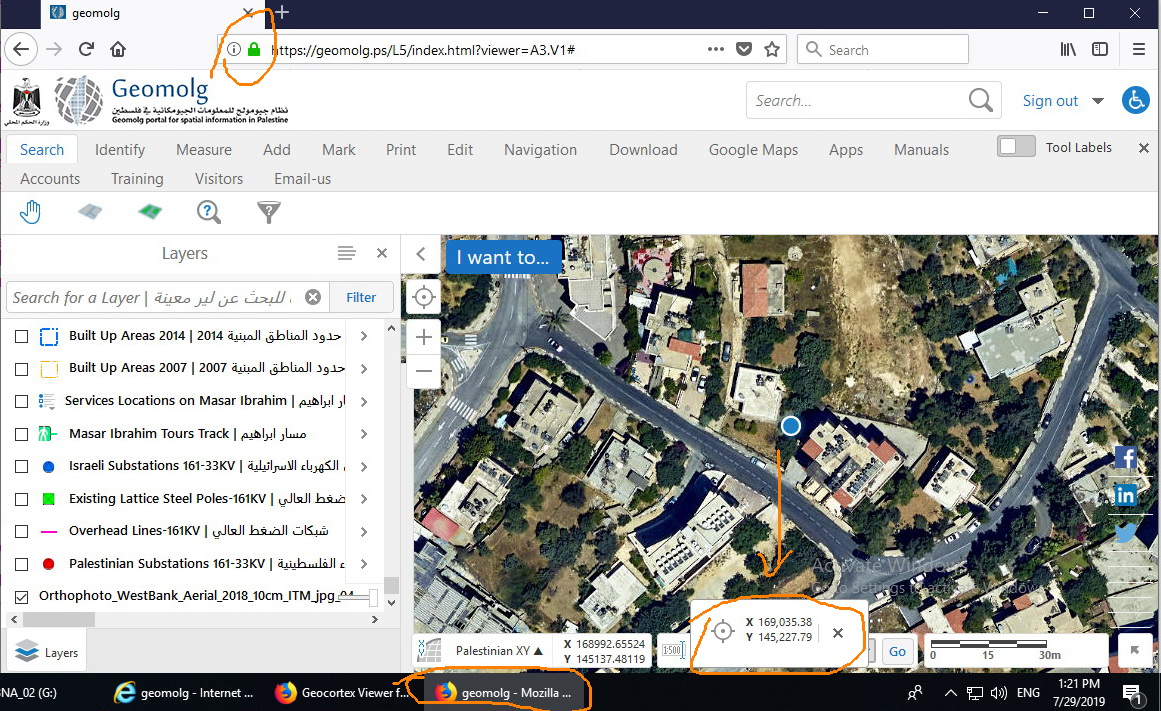This screenshot has width=1161, height=711.
Task: Zoom in on the map
Action: 424,338
